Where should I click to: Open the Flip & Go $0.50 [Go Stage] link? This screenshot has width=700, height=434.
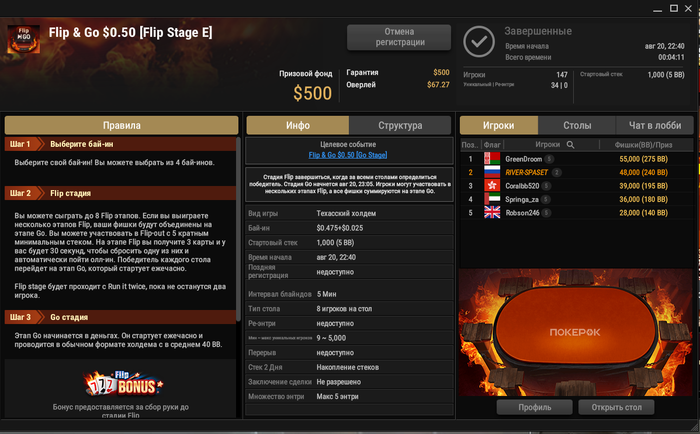tap(348, 155)
